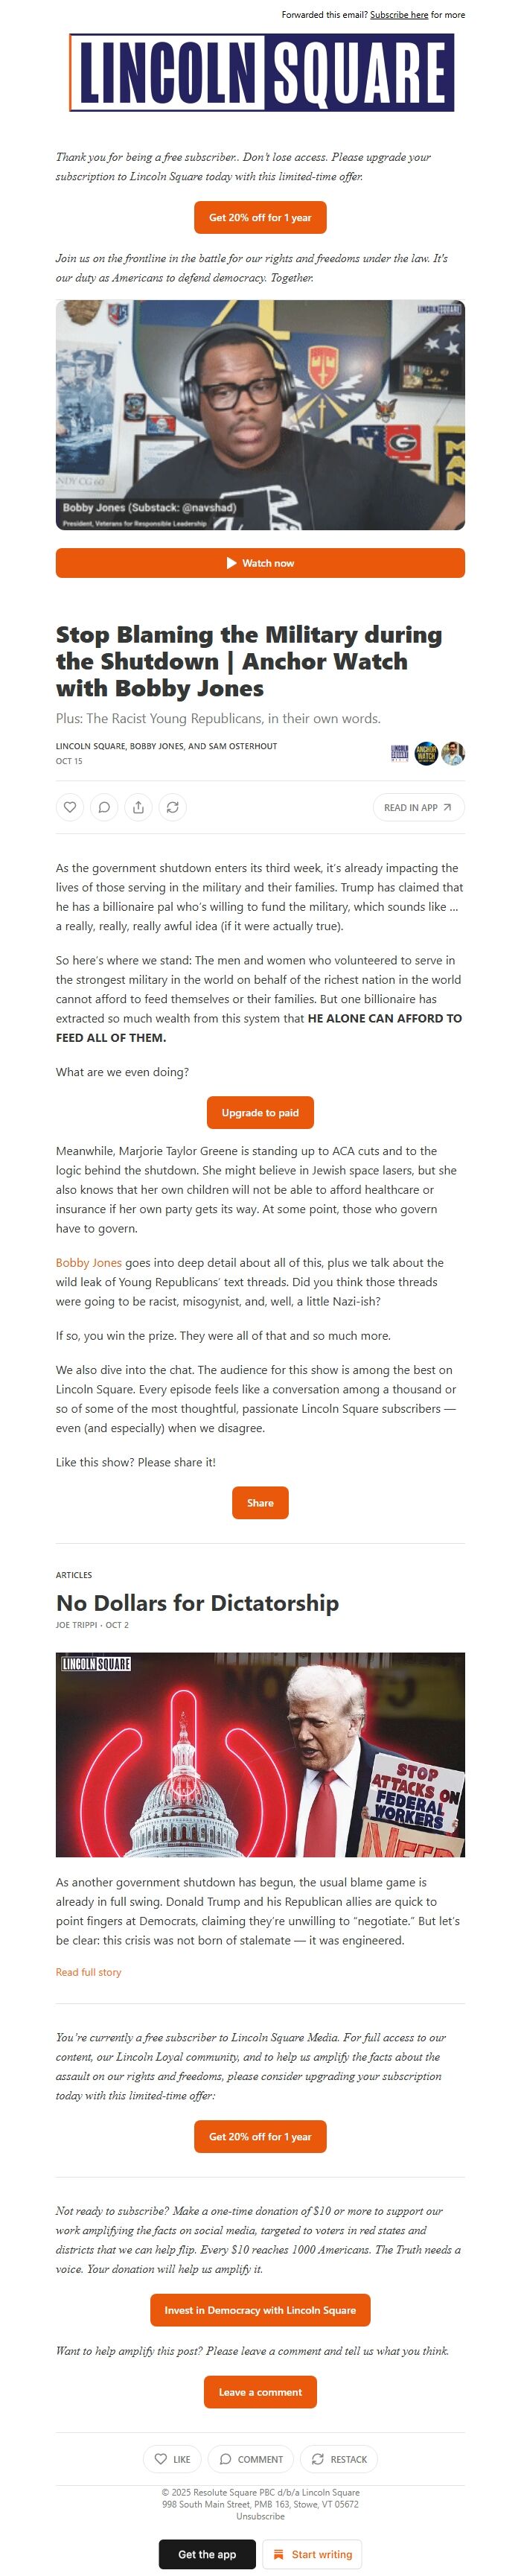Image resolution: width=521 pixels, height=2576 pixels.
Task: Follow the Bobby Jones hyperlink
Action: (89, 1262)
